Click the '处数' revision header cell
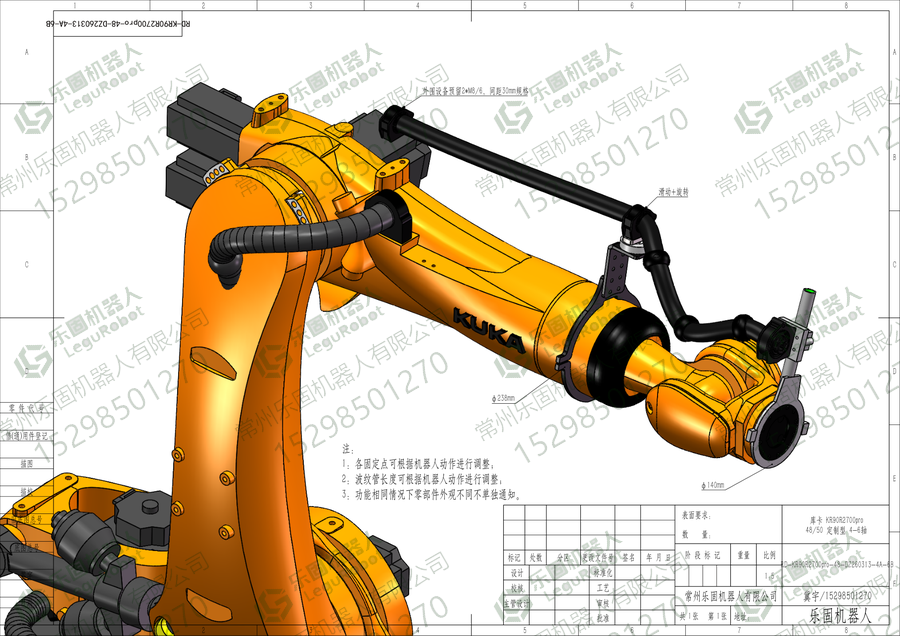The height and width of the screenshot is (636, 900). tap(536, 557)
